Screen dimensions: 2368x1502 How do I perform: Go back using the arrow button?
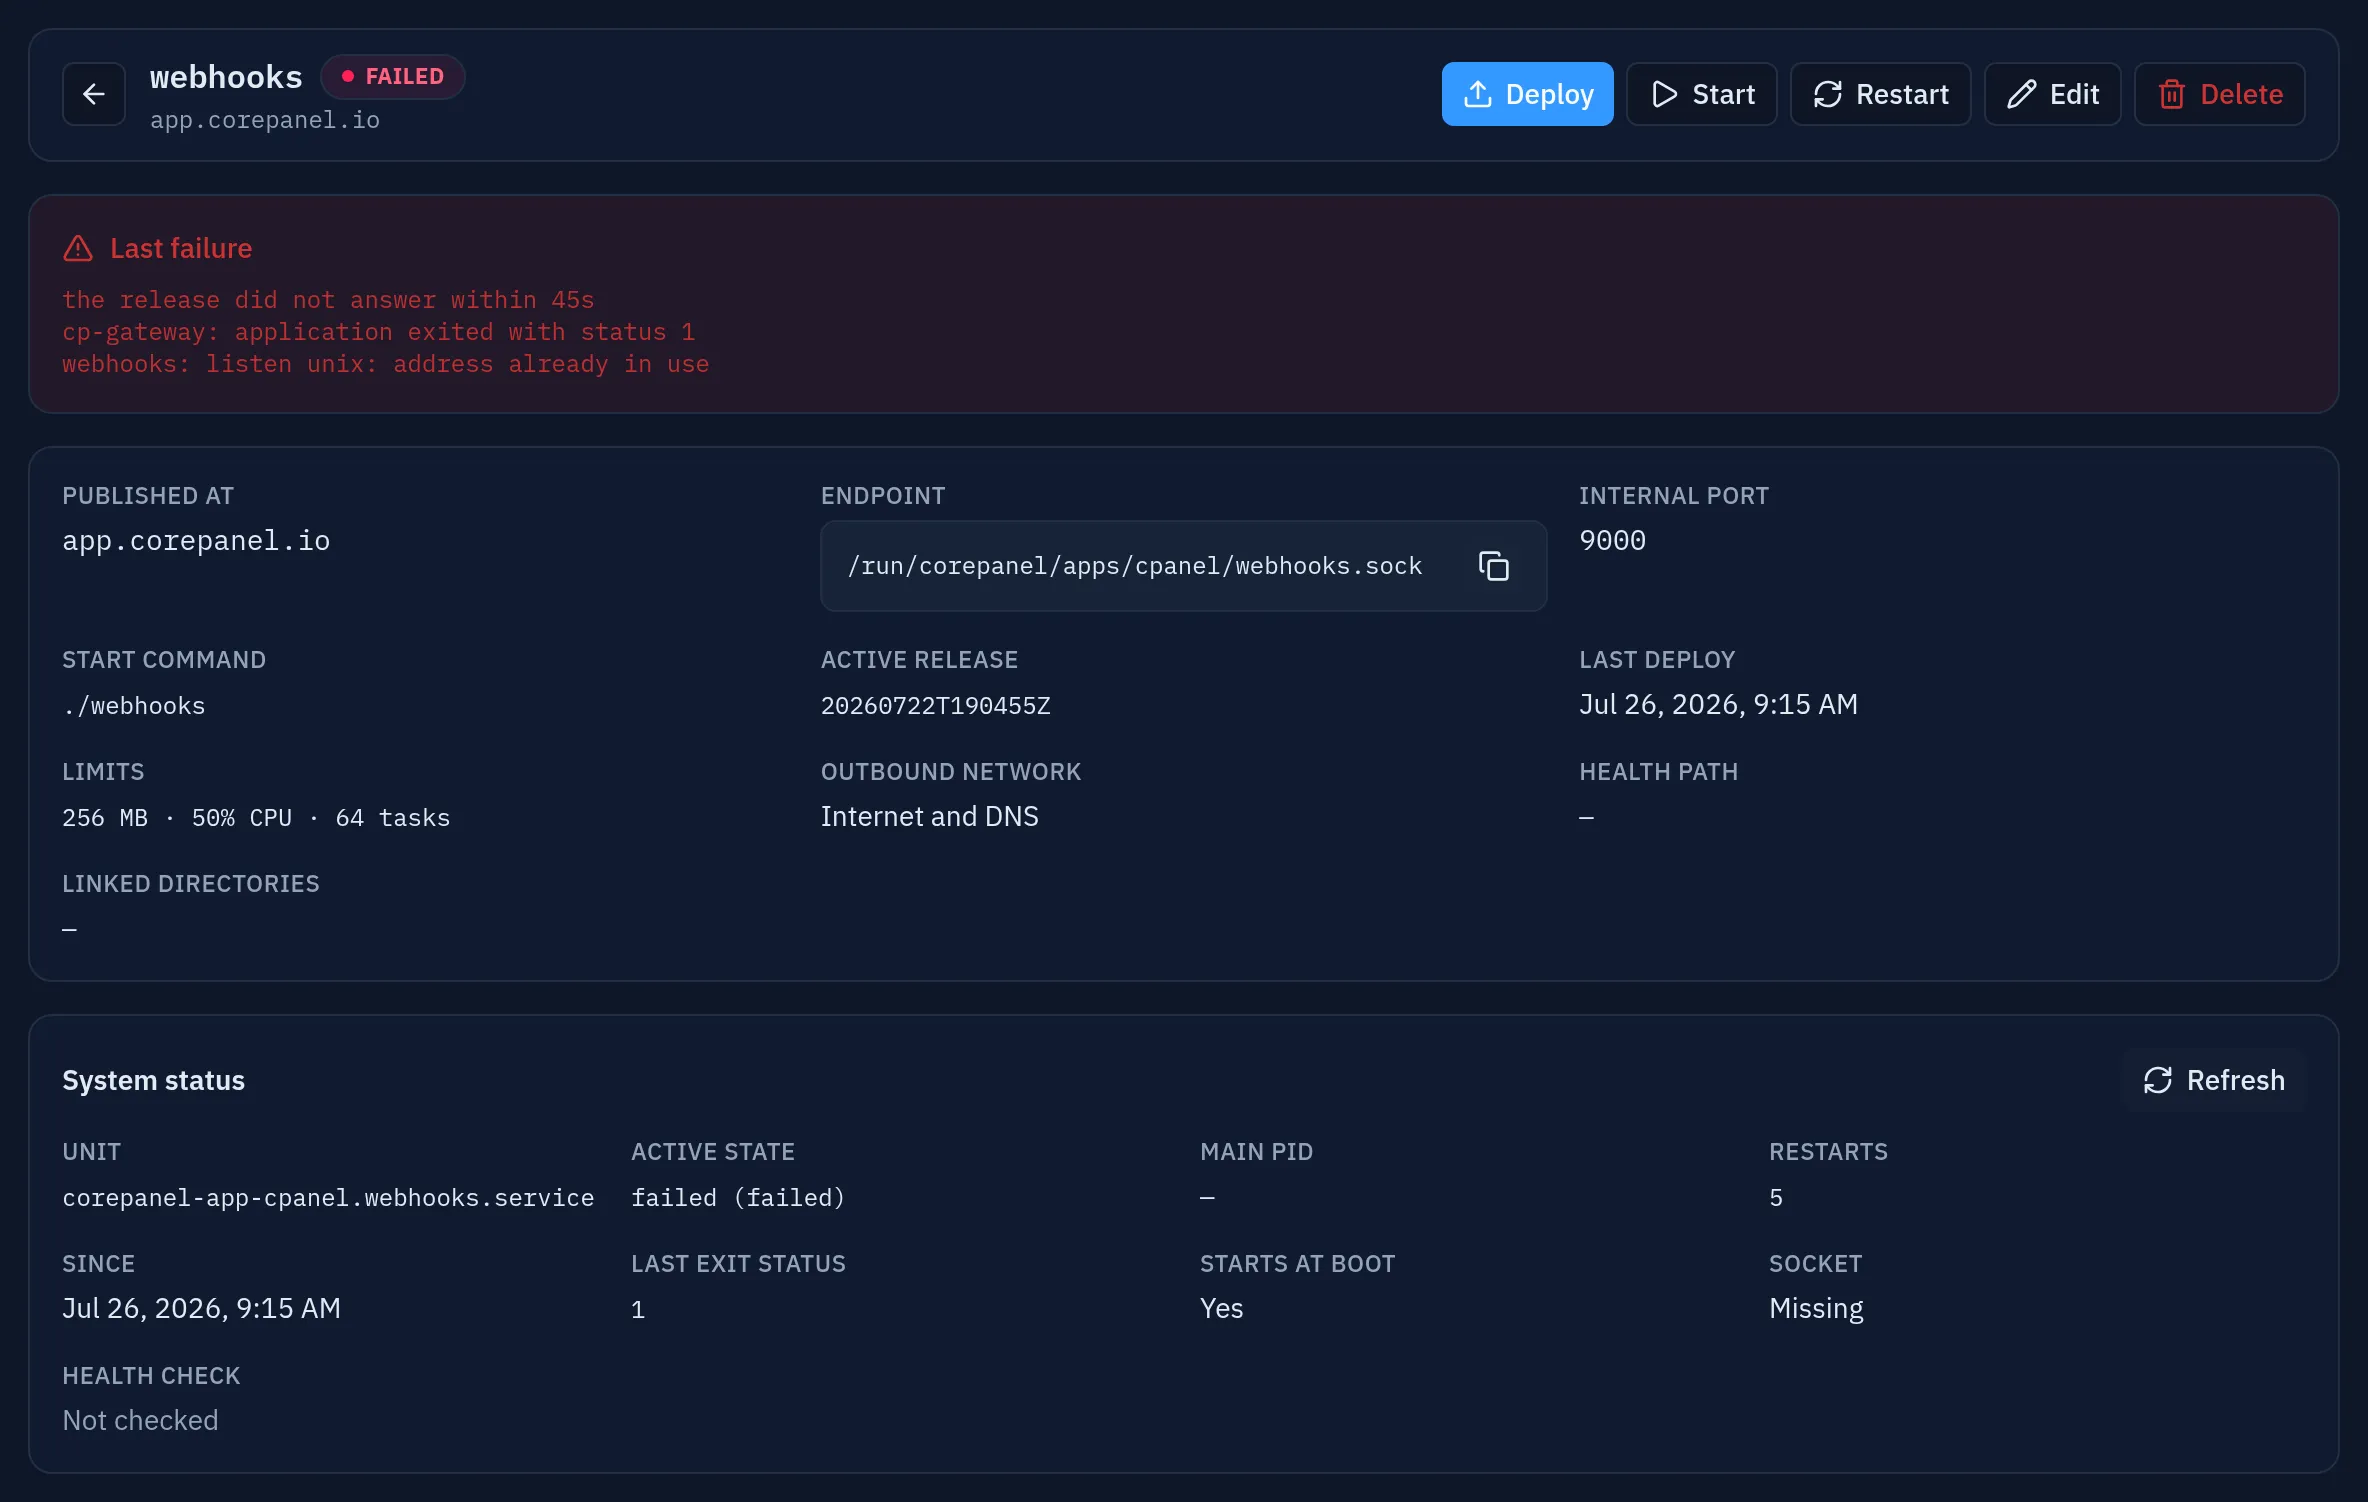pos(94,94)
